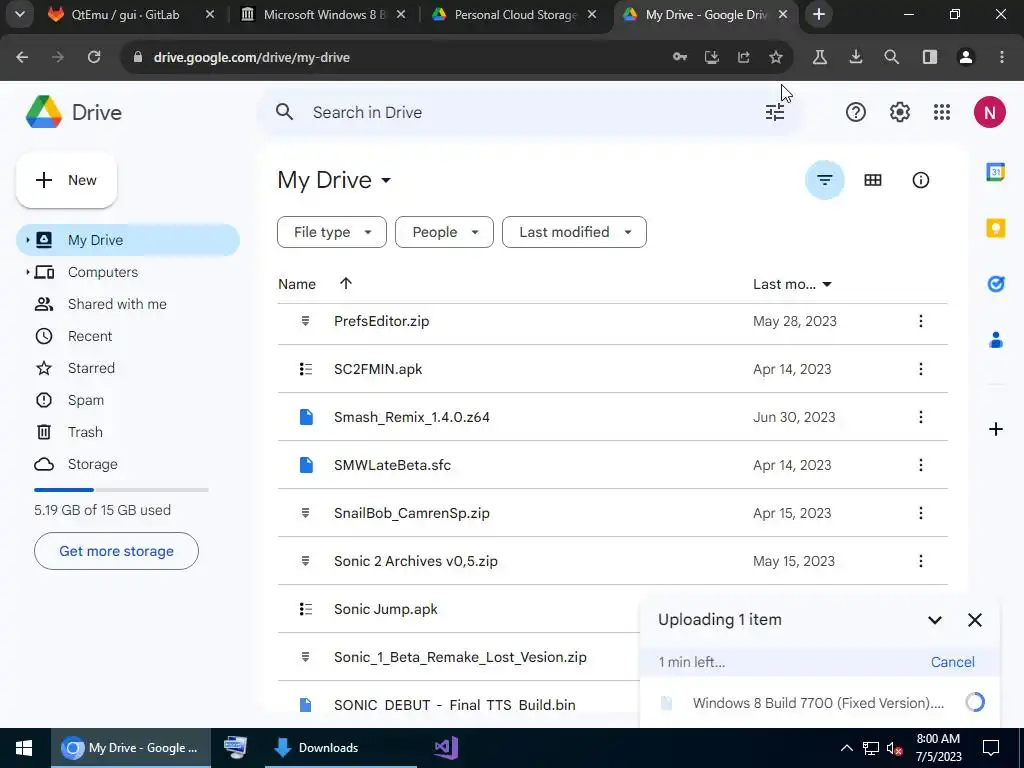Open more actions for SnailBob_CamrenSp.zip
The image size is (1024, 768).
pos(920,513)
